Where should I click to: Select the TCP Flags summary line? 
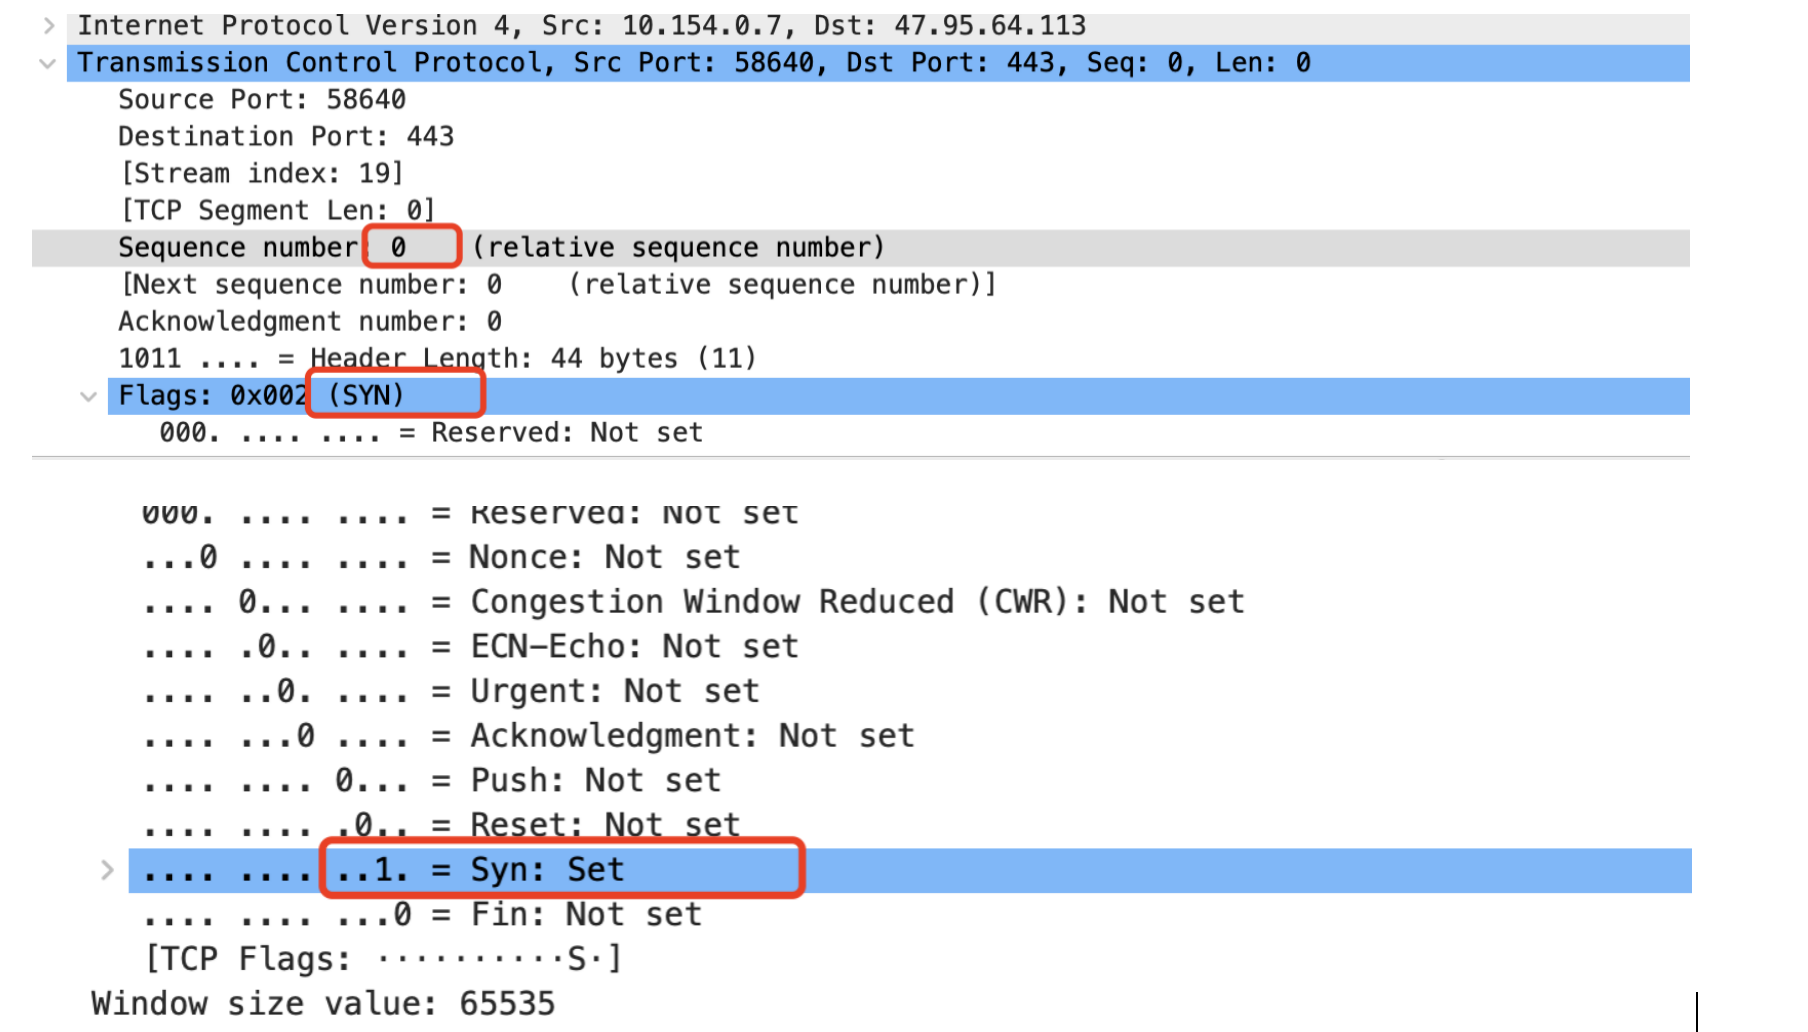coord(384,959)
